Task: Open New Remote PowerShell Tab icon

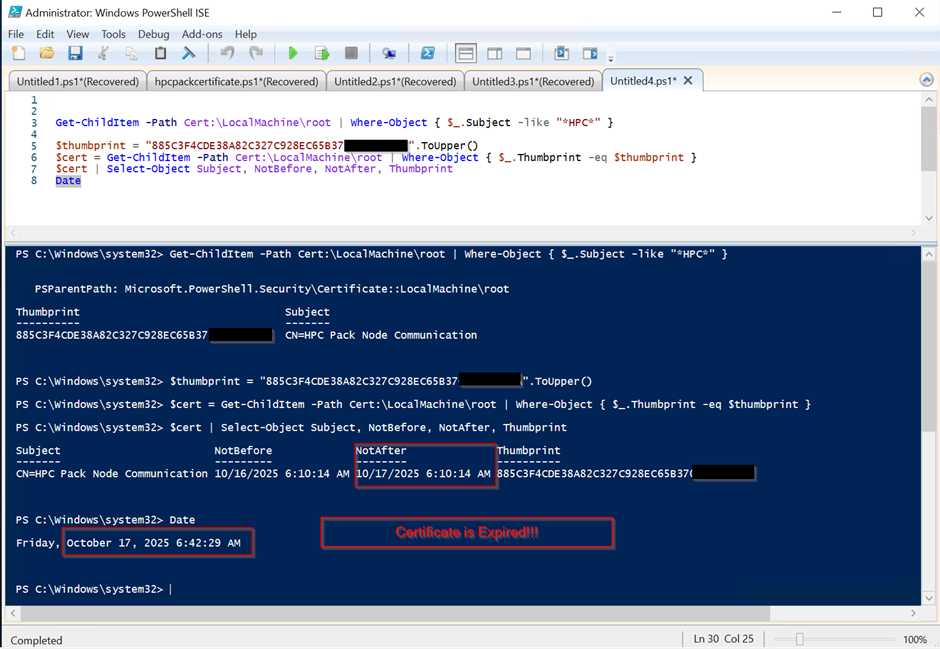Action: (x=389, y=53)
